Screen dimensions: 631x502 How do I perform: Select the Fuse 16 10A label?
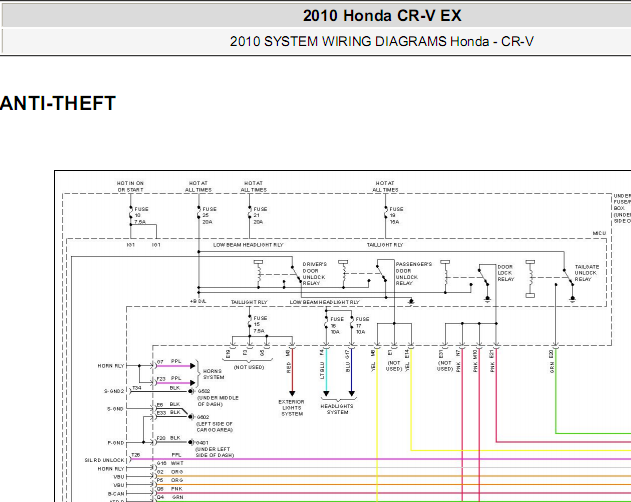337,325
